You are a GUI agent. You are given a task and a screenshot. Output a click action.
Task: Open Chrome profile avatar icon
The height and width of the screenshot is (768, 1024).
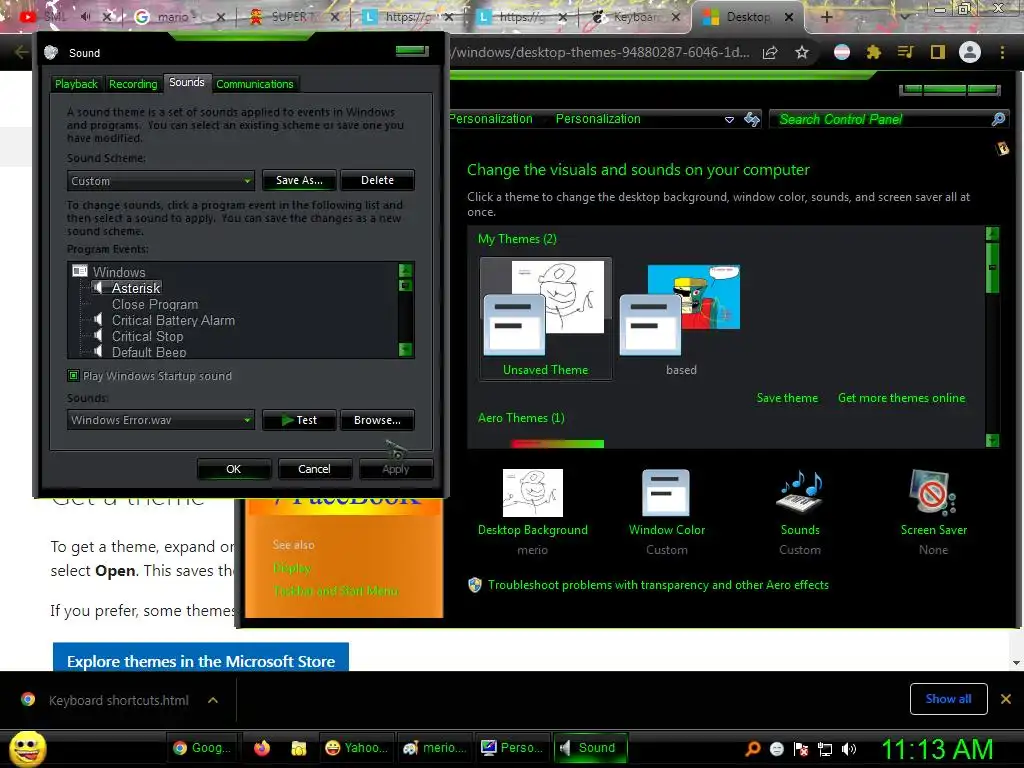click(970, 52)
